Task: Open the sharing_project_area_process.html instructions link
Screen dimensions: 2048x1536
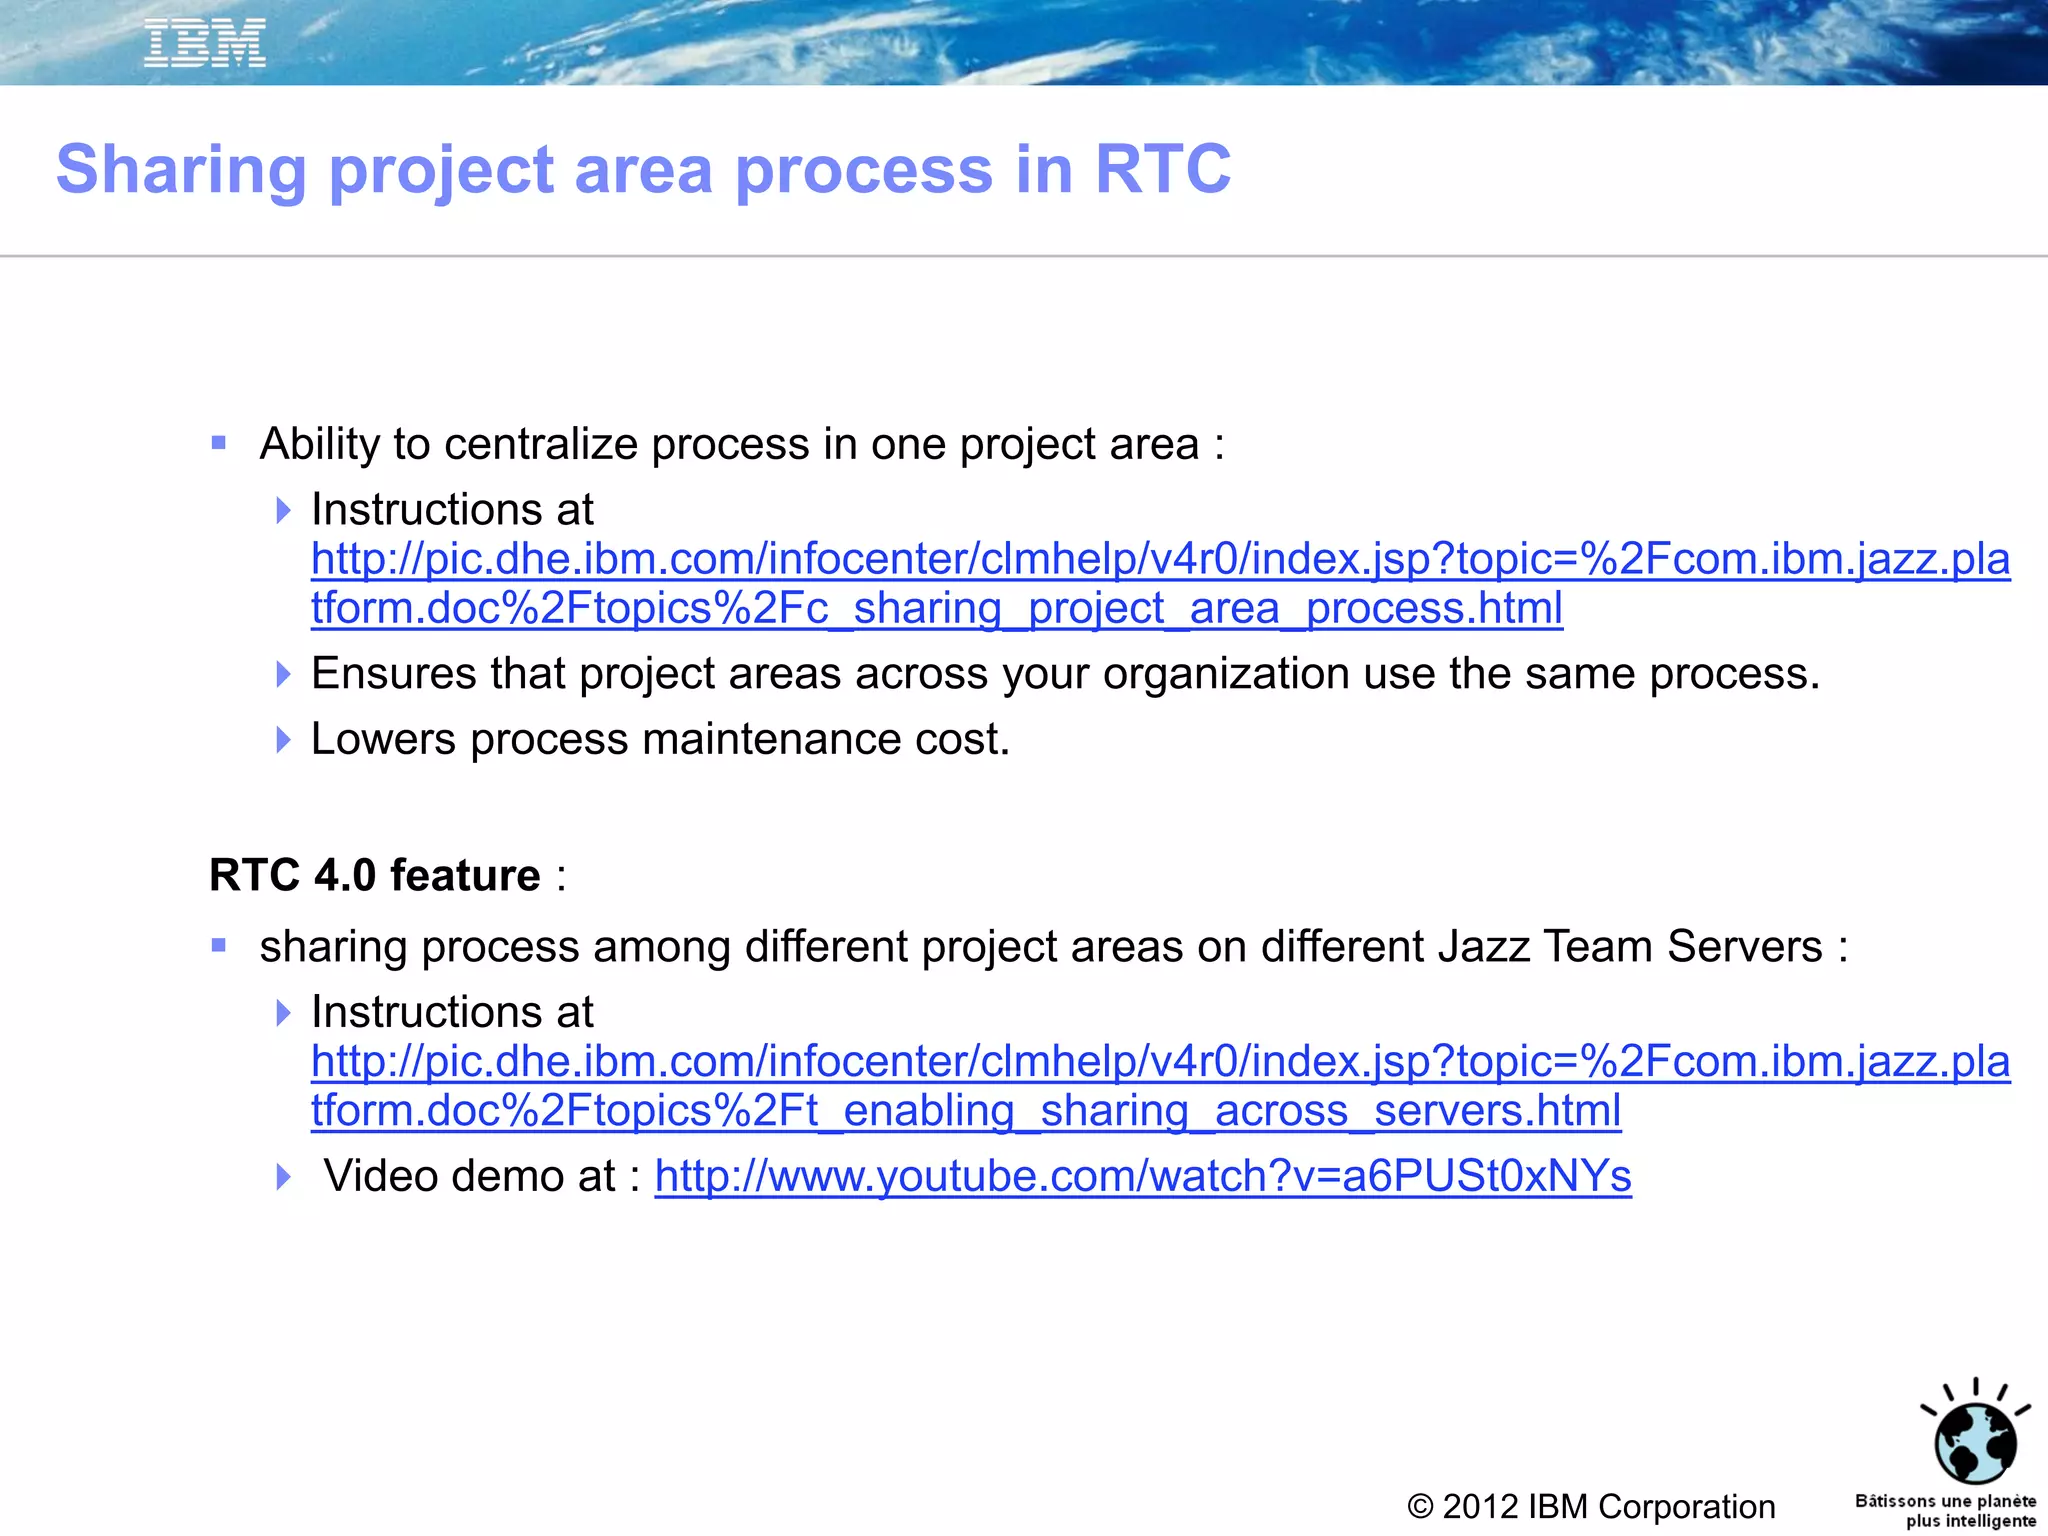Action: [1160, 583]
